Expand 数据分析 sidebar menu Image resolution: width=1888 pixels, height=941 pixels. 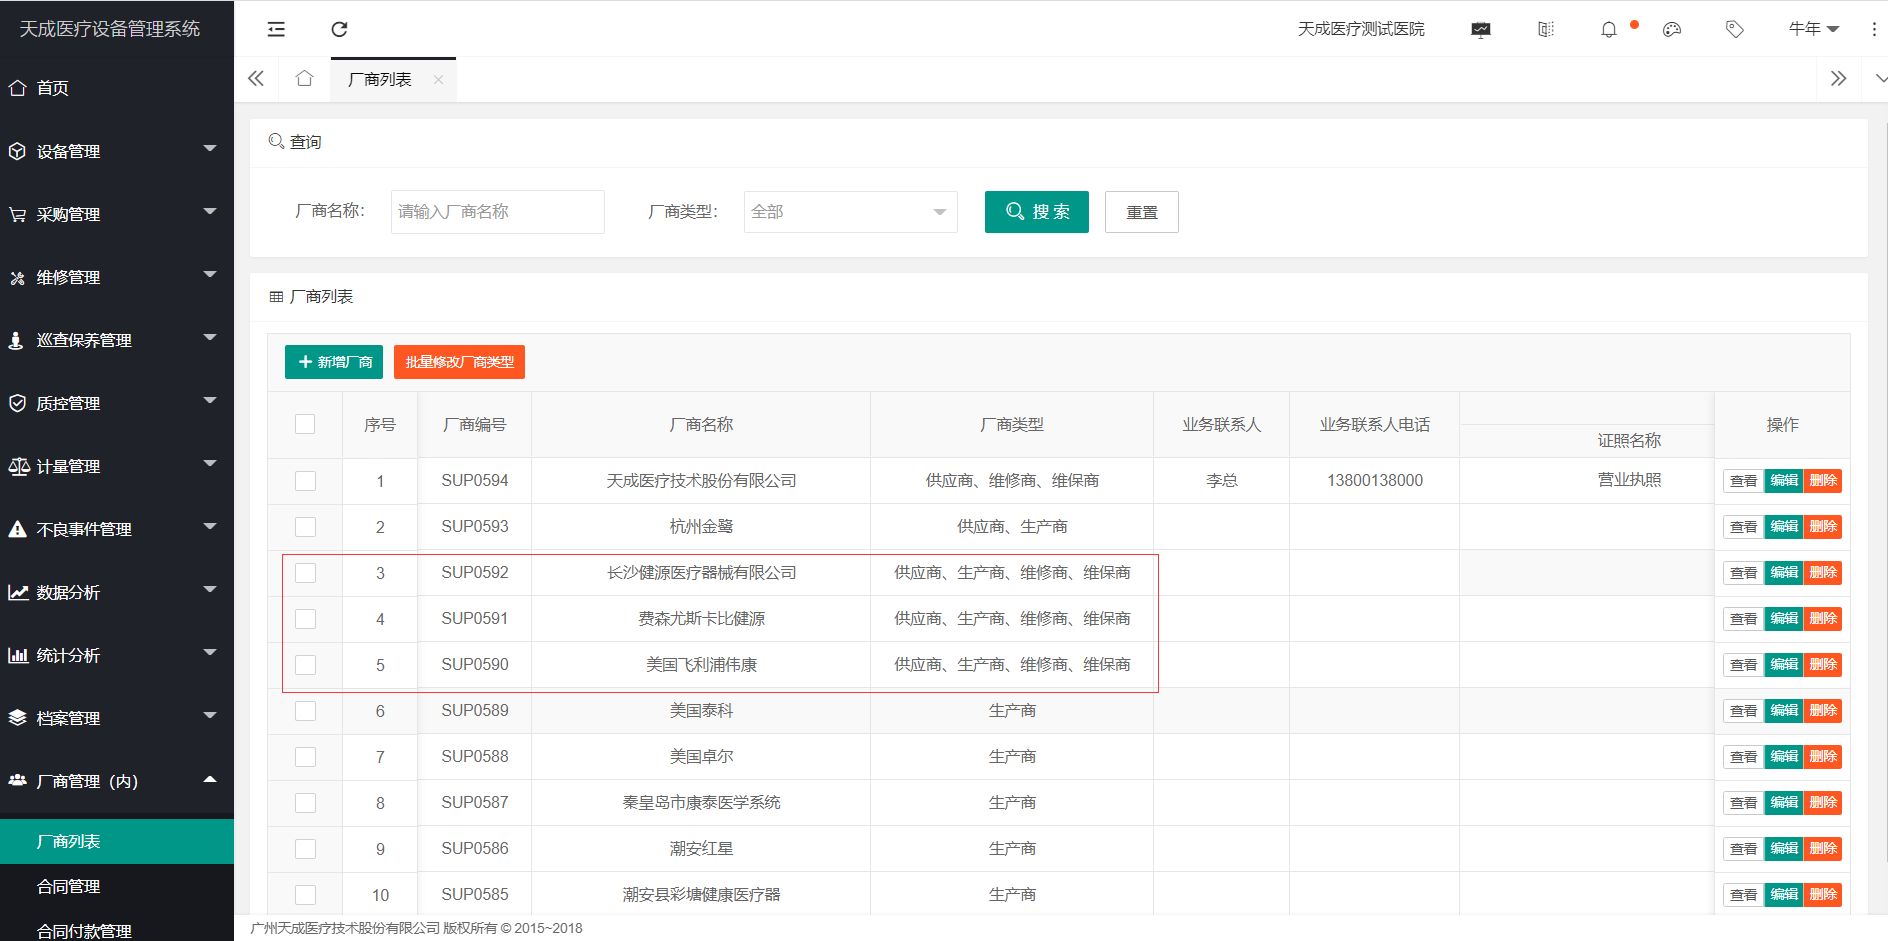click(x=117, y=592)
